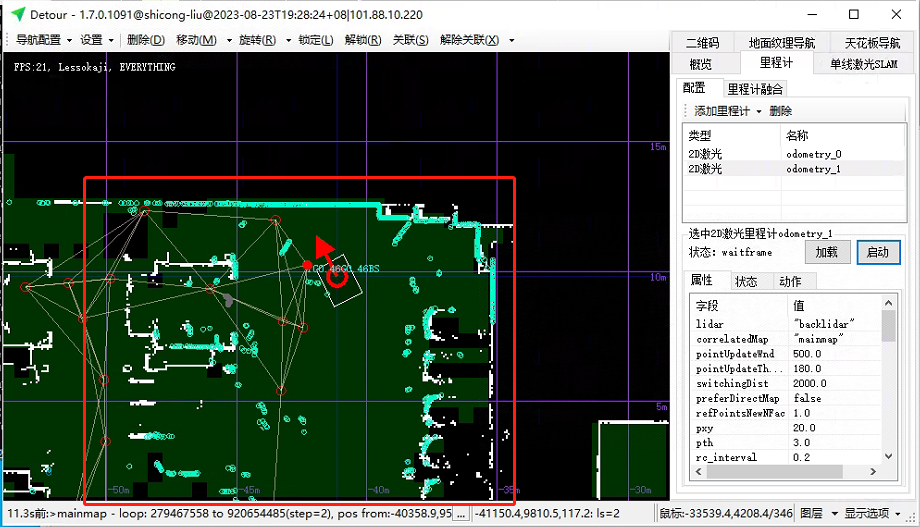Open the 显示选项 dropdown

(x=877, y=514)
